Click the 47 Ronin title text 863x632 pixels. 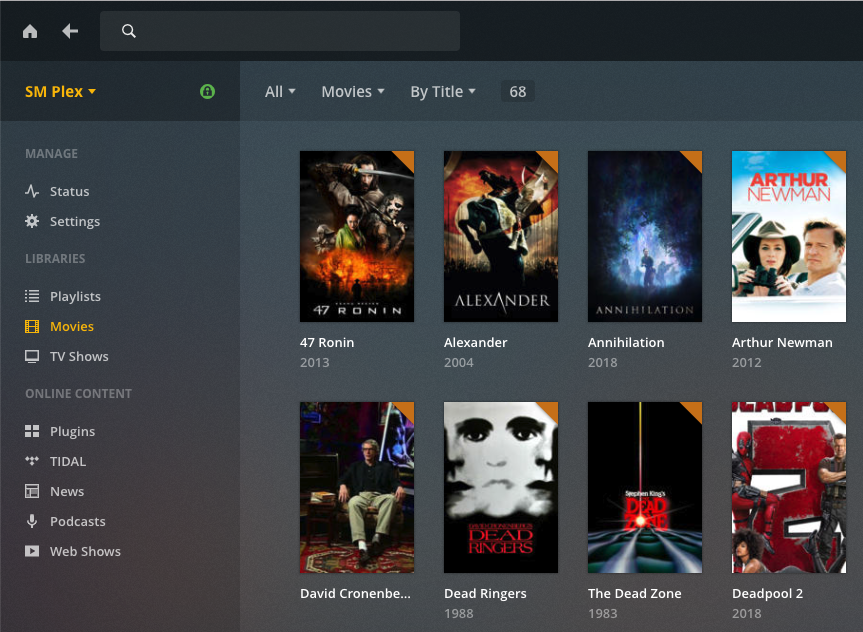pyautogui.click(x=327, y=342)
